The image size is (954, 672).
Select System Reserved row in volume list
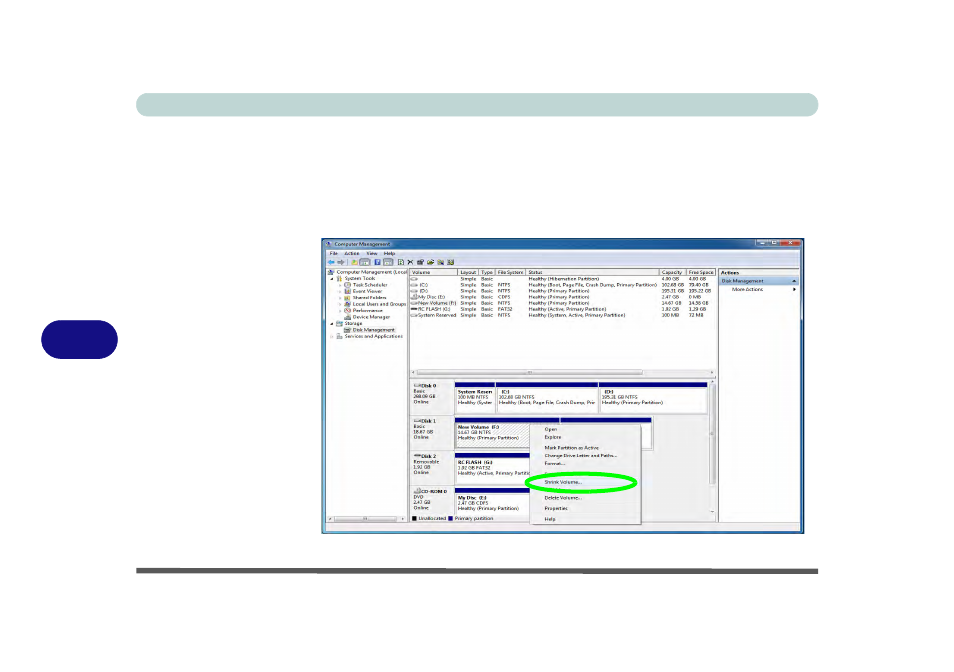pos(562,315)
